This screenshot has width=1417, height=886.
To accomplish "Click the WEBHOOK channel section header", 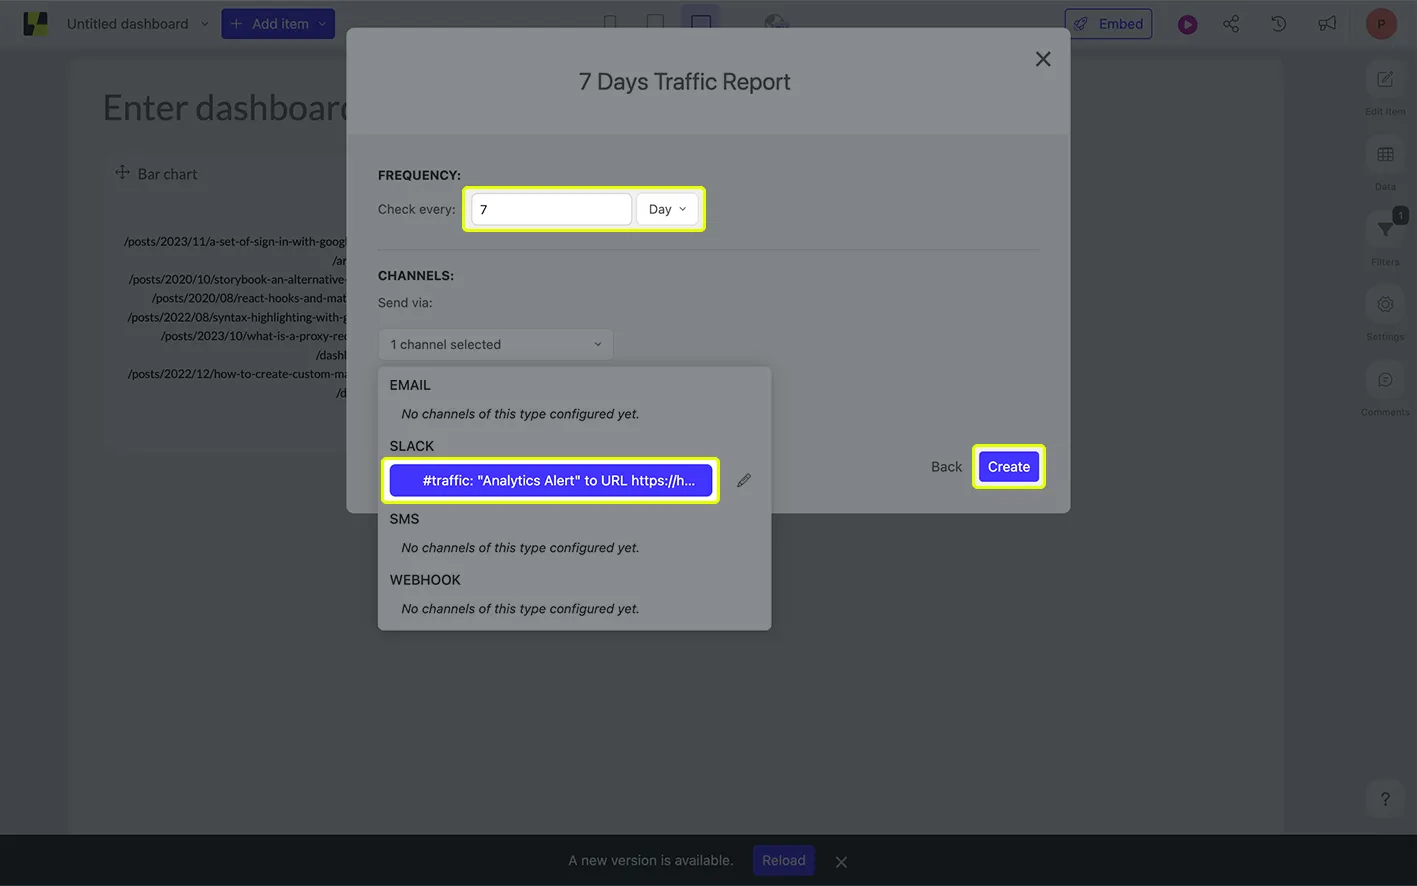I will pyautogui.click(x=425, y=580).
